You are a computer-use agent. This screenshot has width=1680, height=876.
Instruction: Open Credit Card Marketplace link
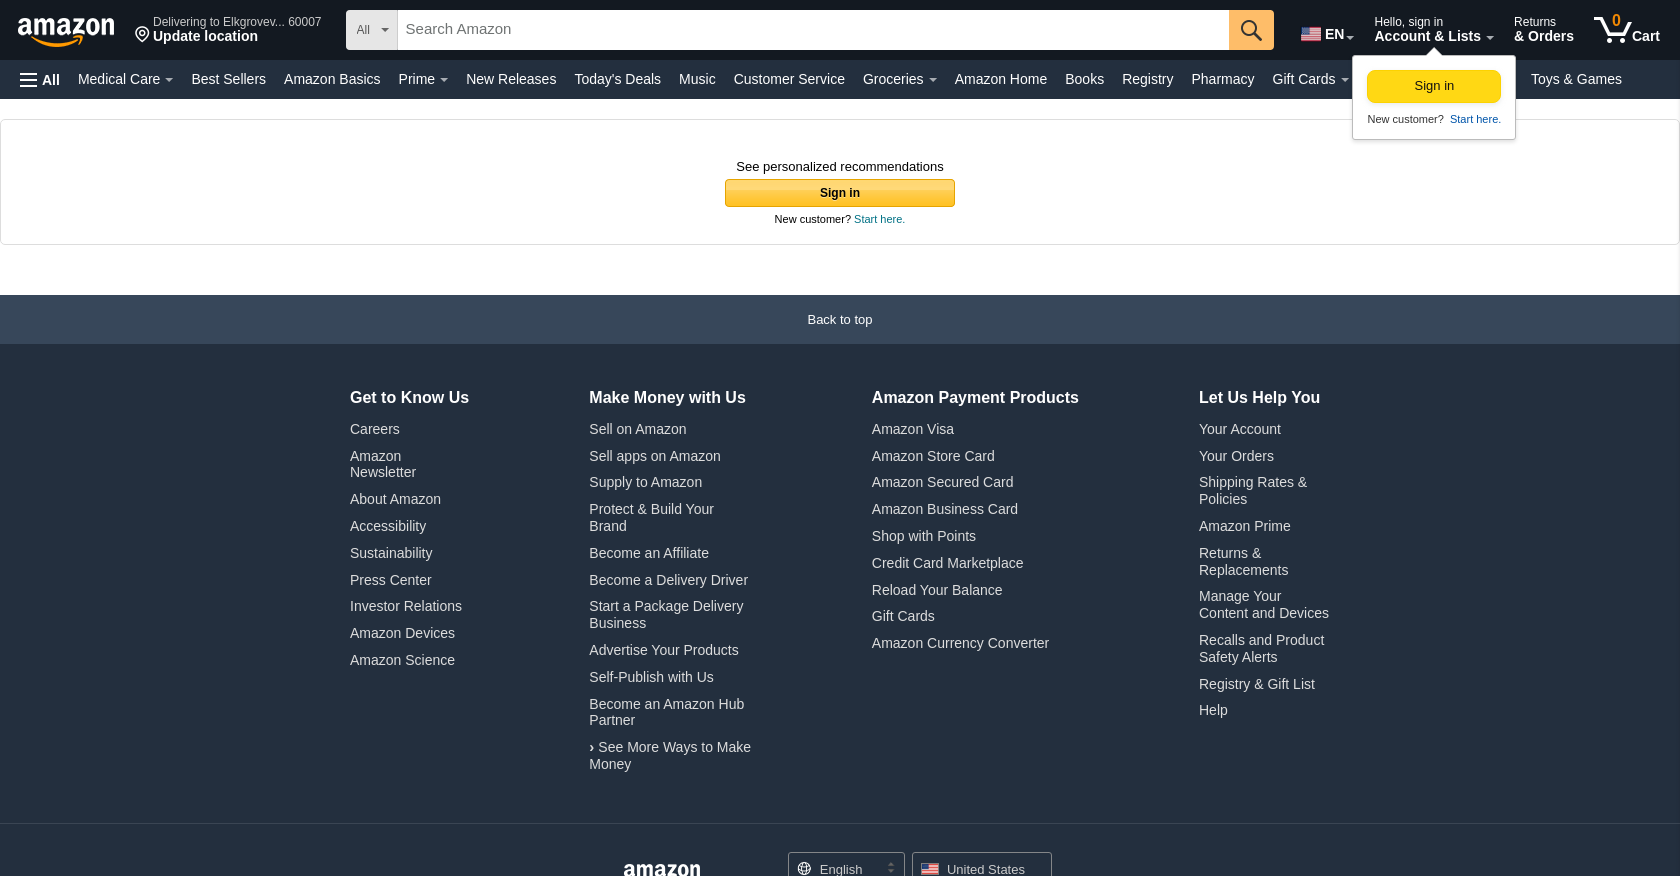click(x=948, y=563)
